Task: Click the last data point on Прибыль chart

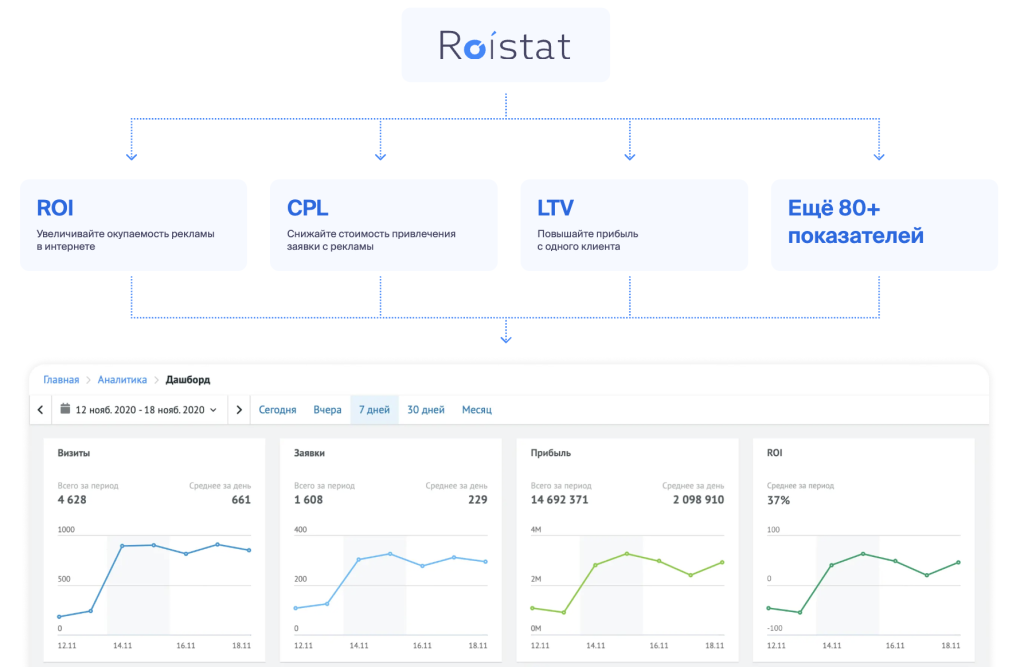Action: coord(722,562)
